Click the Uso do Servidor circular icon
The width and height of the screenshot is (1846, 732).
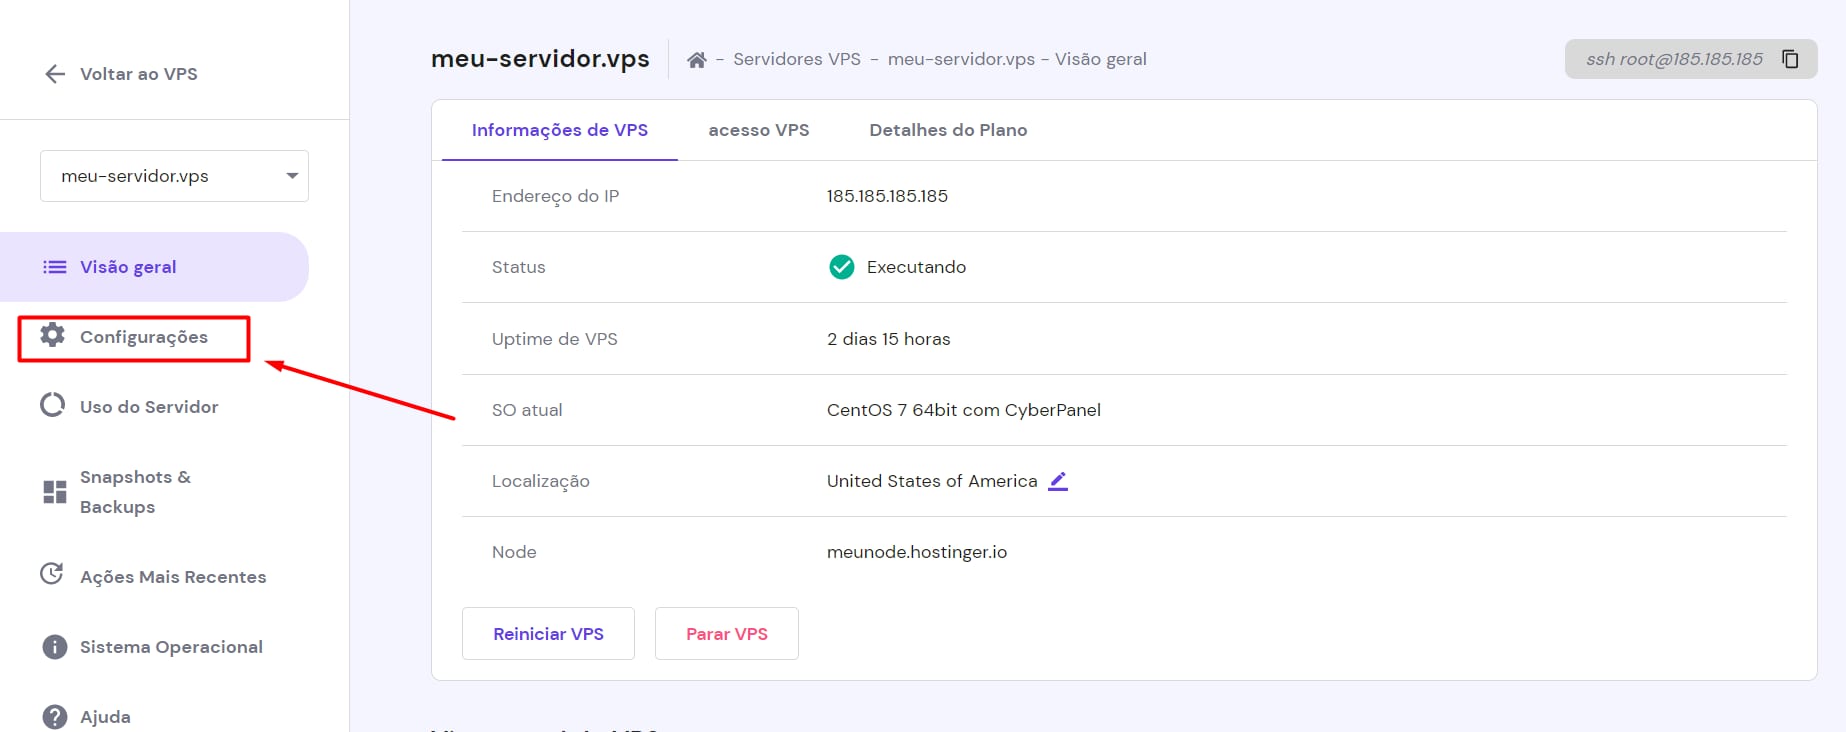[x=53, y=406]
